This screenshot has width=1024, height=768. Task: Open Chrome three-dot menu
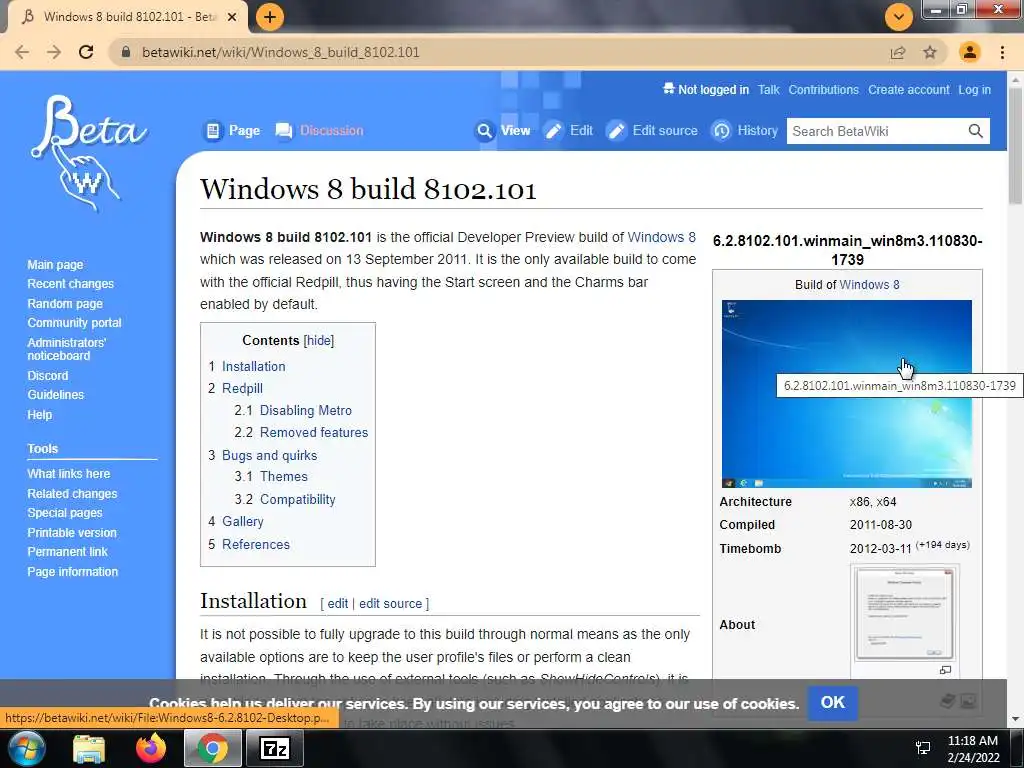(x=1002, y=52)
